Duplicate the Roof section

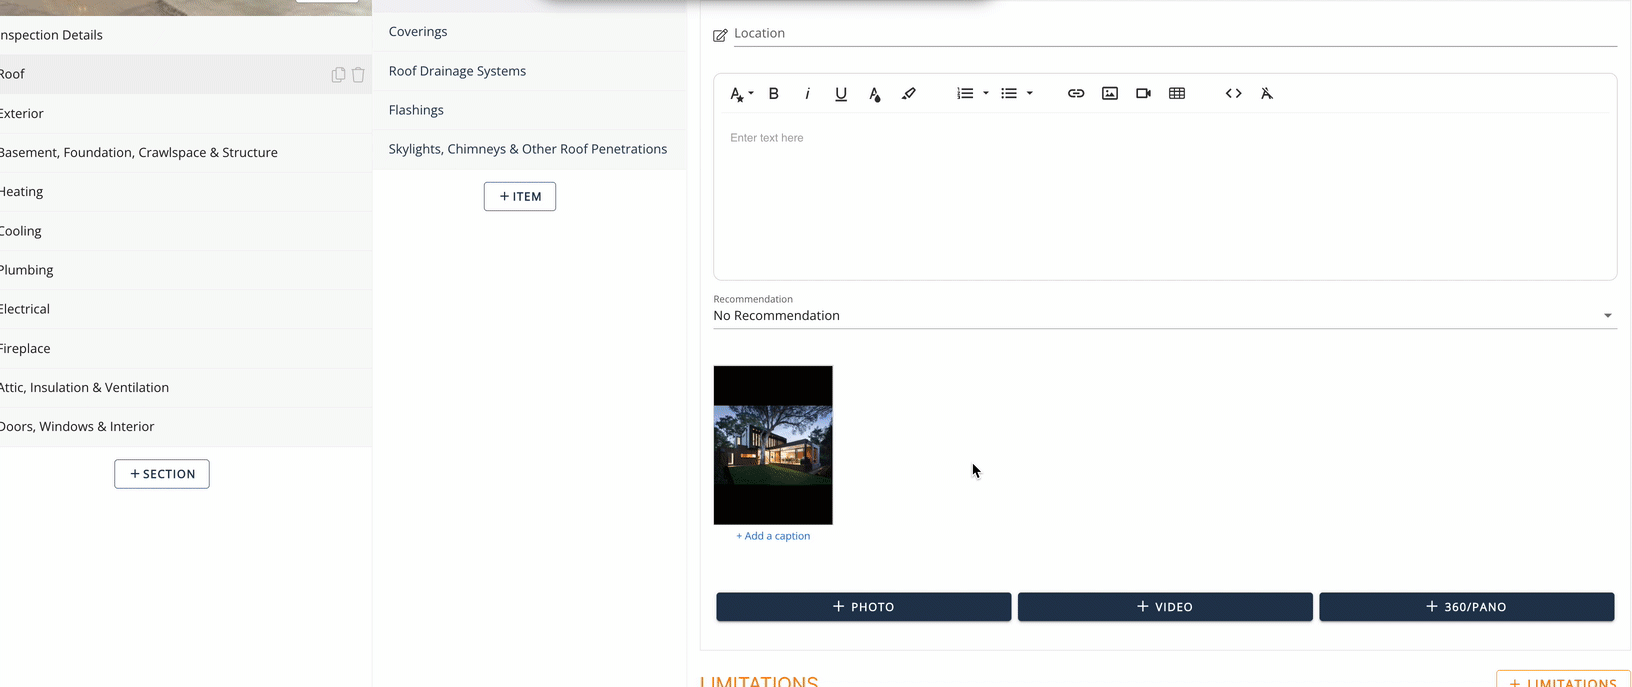coord(338,75)
